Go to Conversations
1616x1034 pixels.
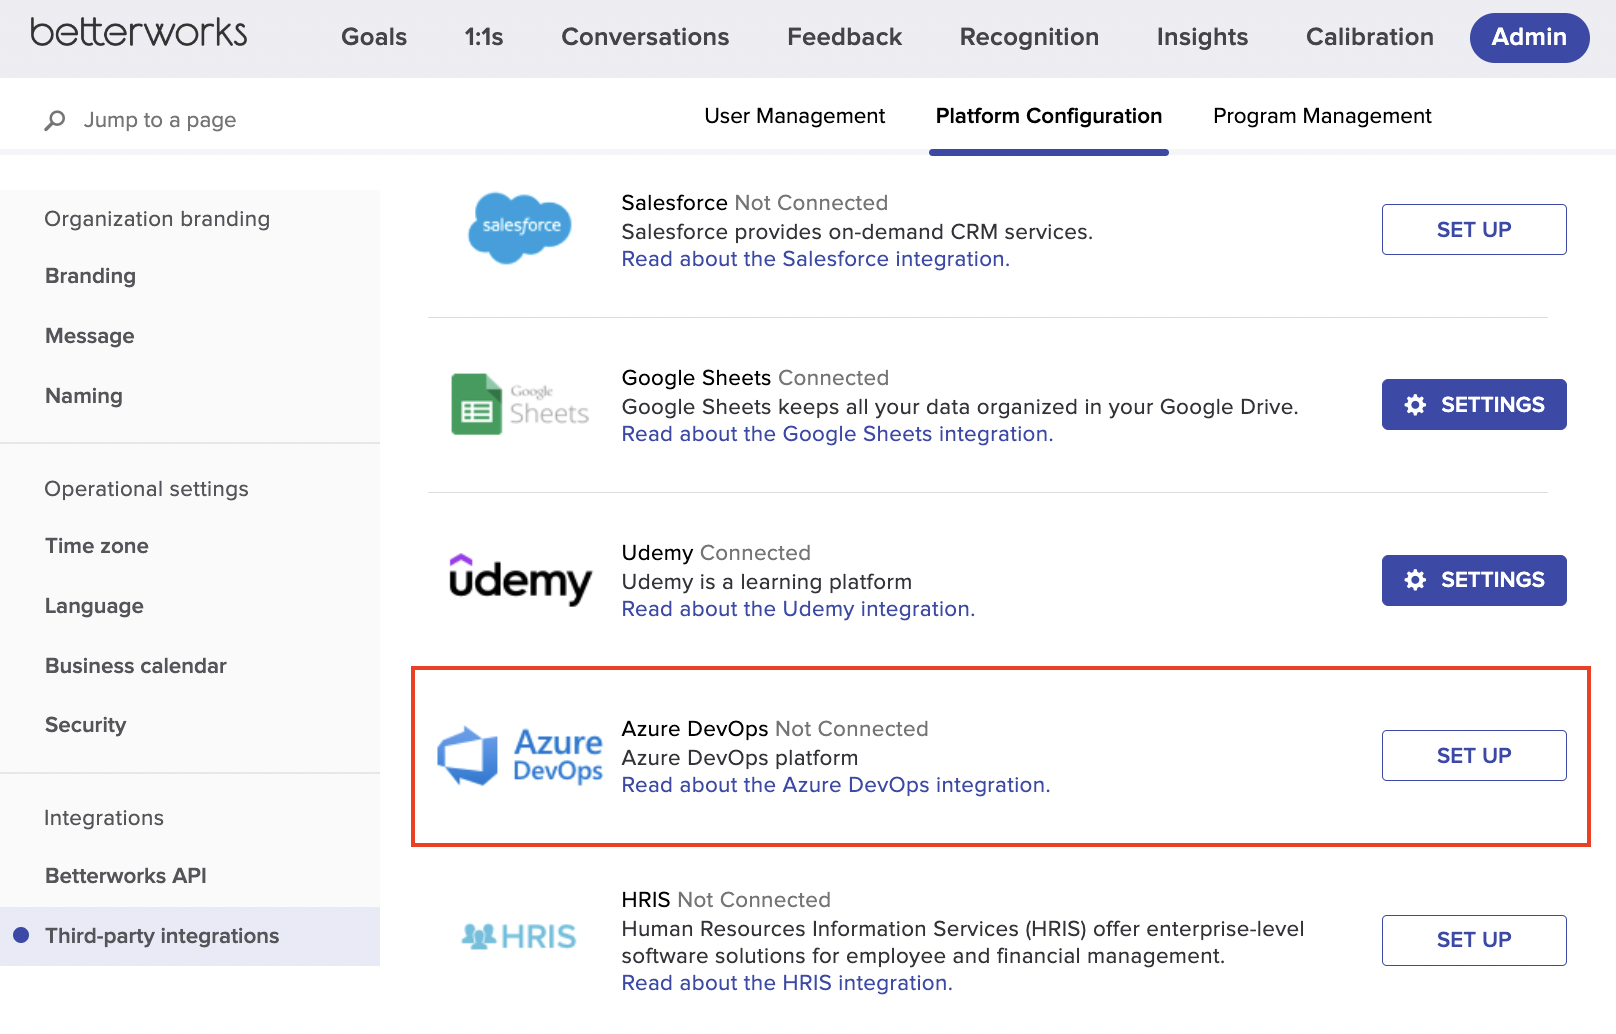coord(645,37)
